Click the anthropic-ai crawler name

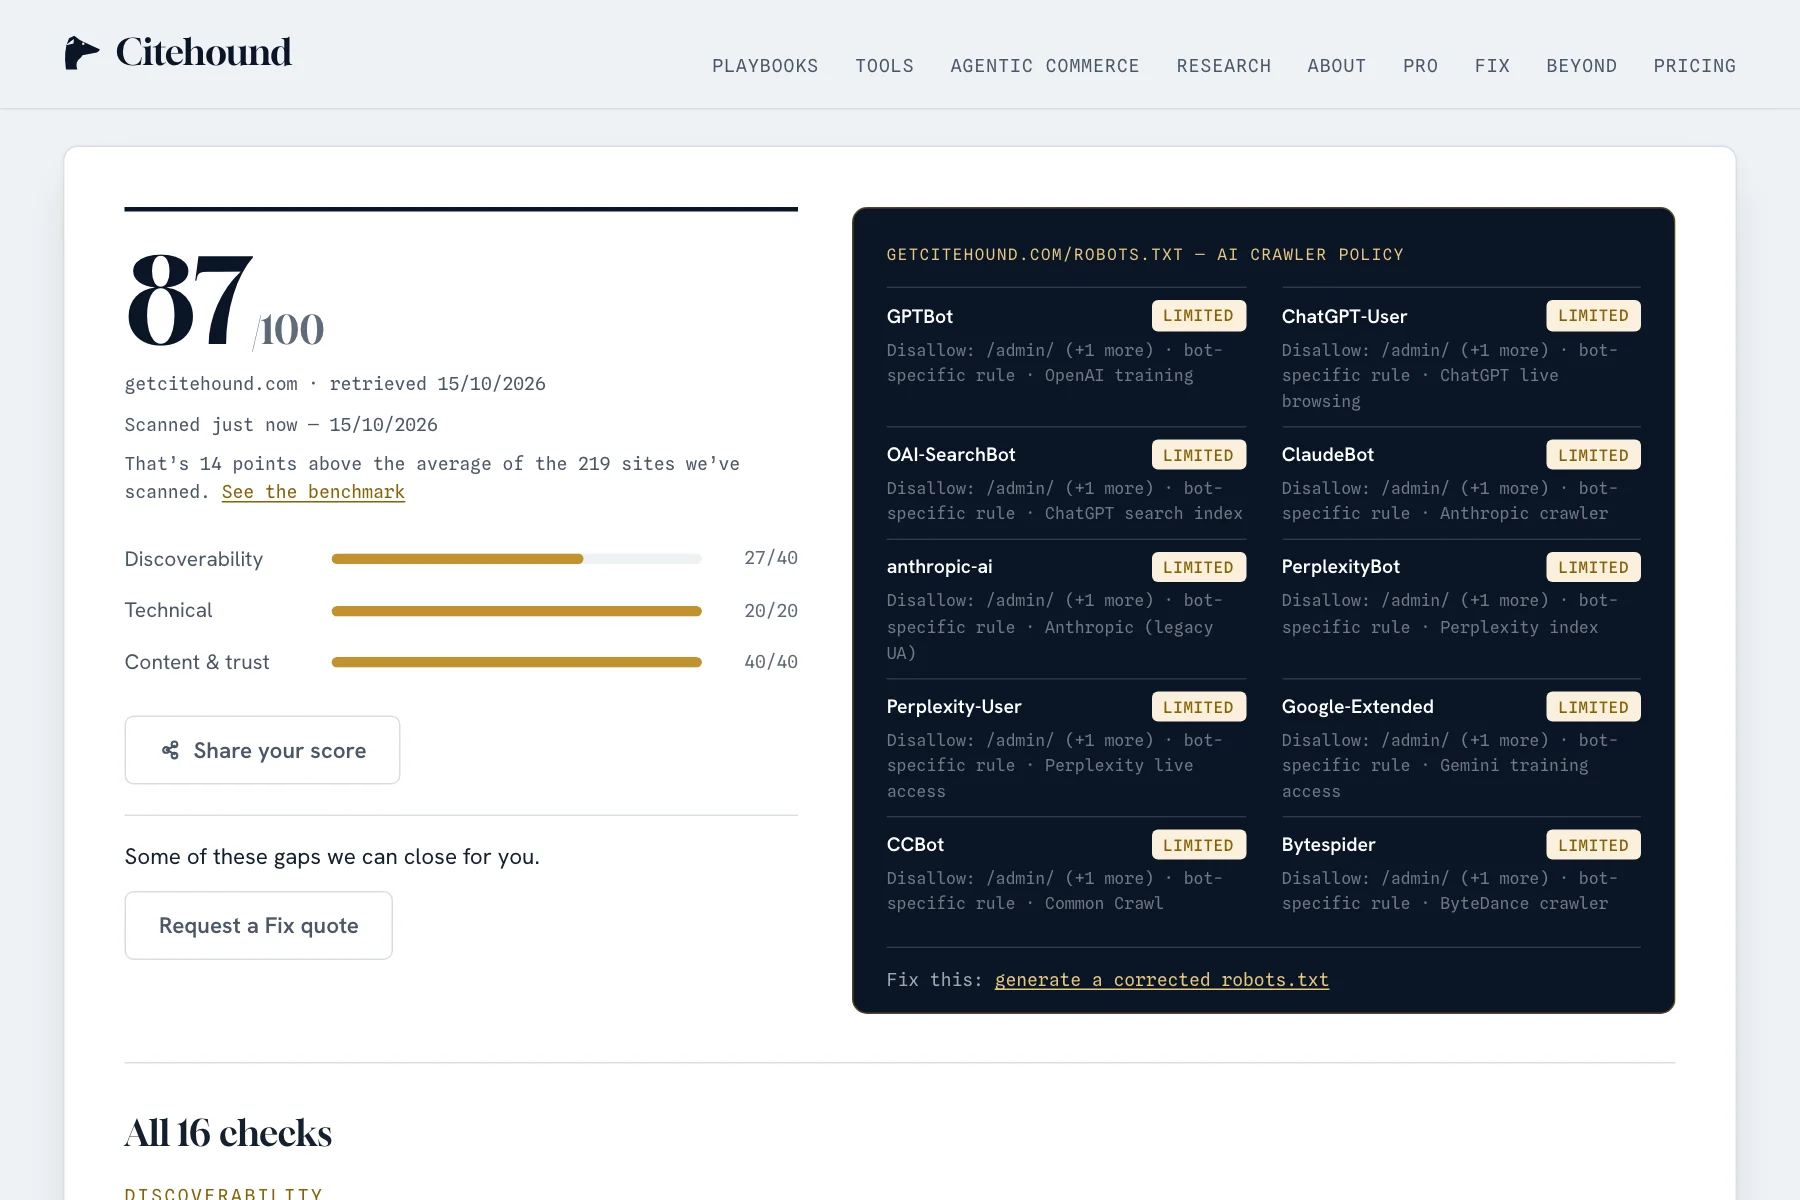tap(939, 567)
